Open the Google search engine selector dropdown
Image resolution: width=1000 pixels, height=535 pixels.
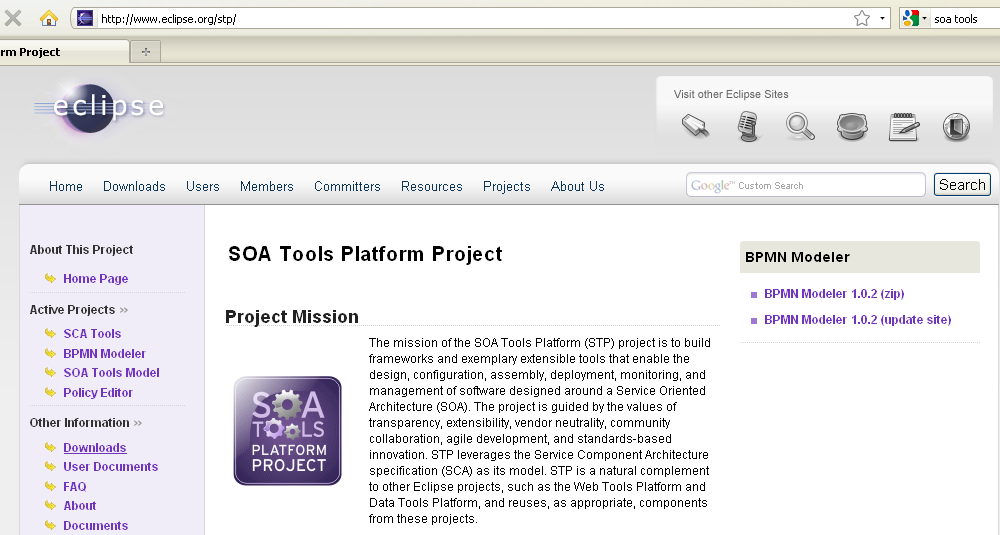pyautogui.click(x=914, y=18)
